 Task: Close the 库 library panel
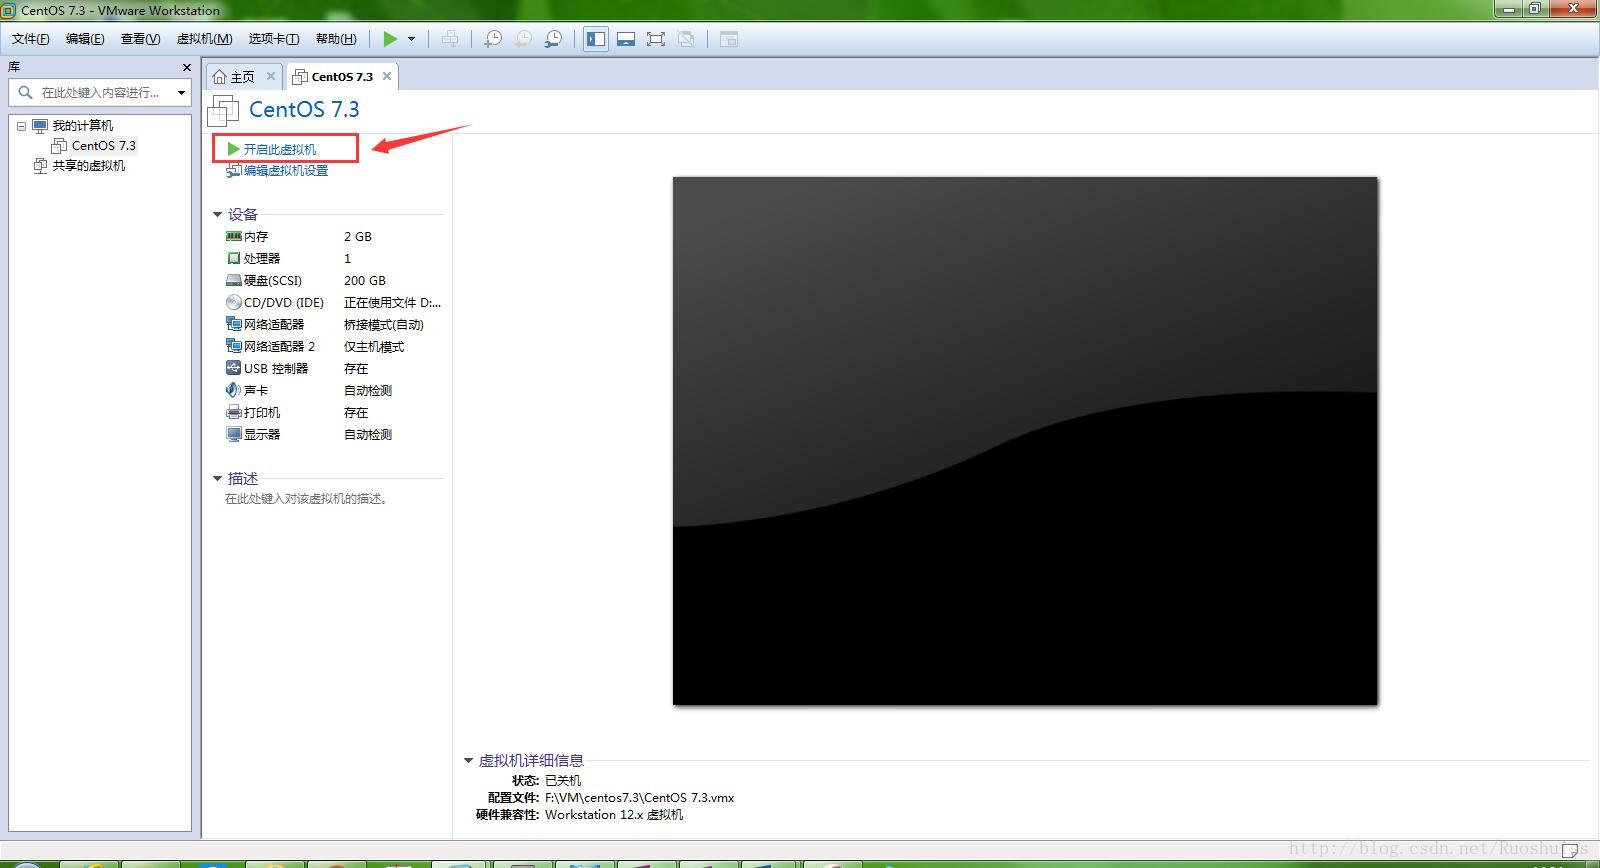pyautogui.click(x=186, y=67)
